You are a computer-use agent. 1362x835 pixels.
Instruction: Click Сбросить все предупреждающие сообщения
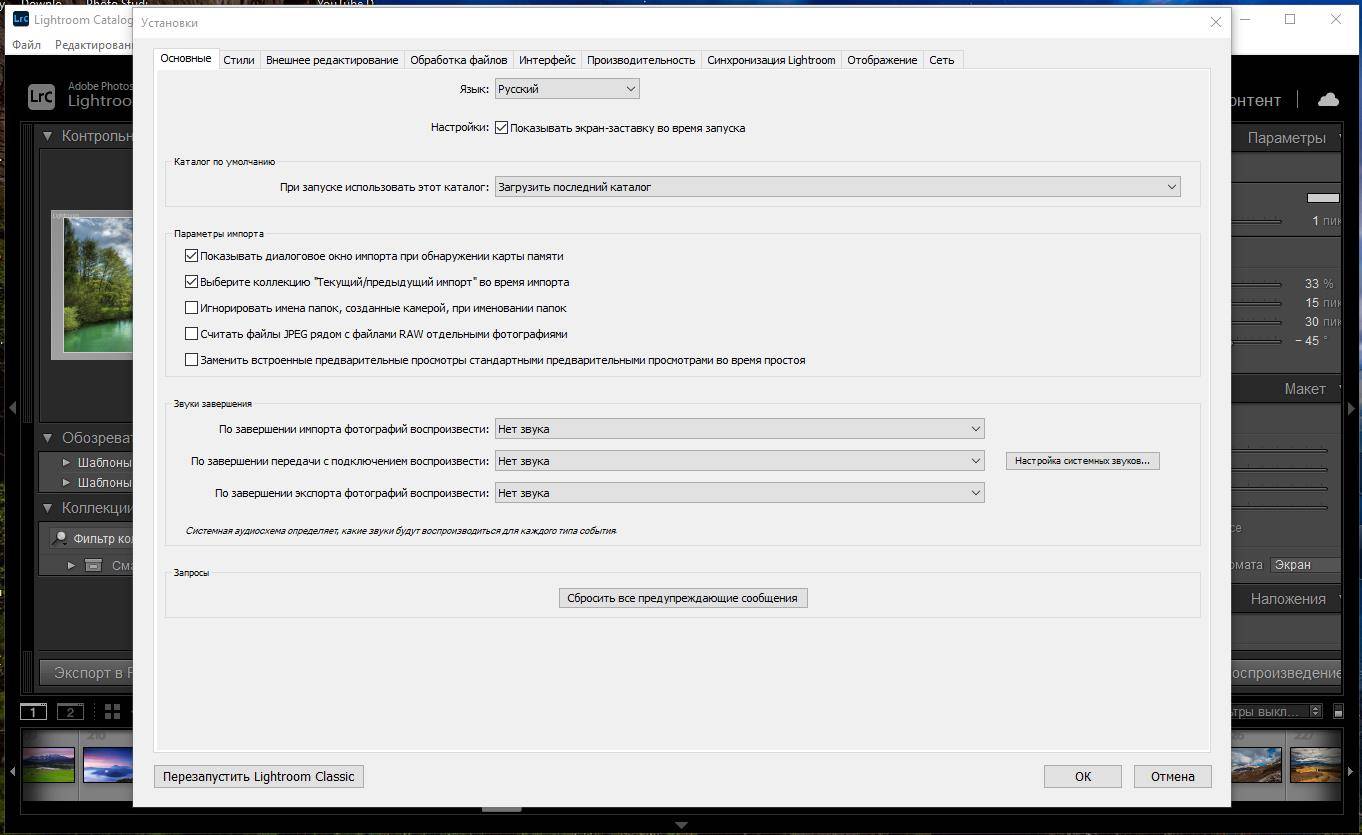[x=682, y=598]
